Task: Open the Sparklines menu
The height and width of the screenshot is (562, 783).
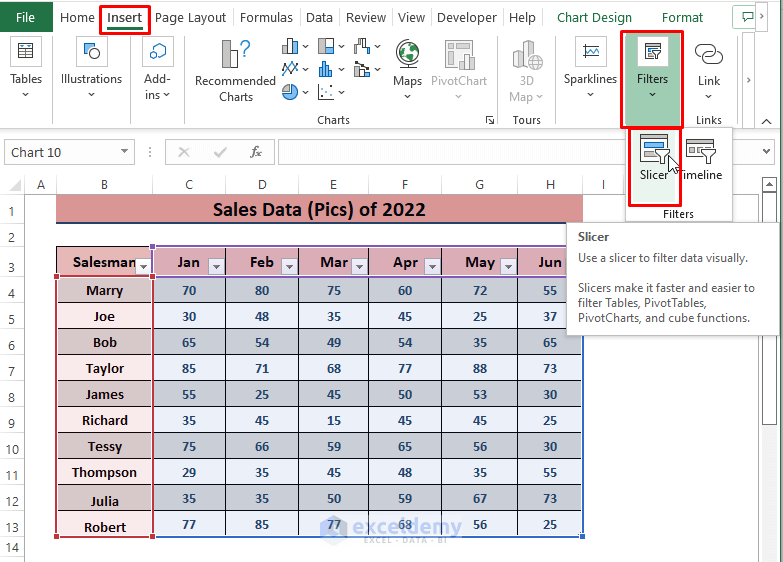Action: pyautogui.click(x=590, y=66)
